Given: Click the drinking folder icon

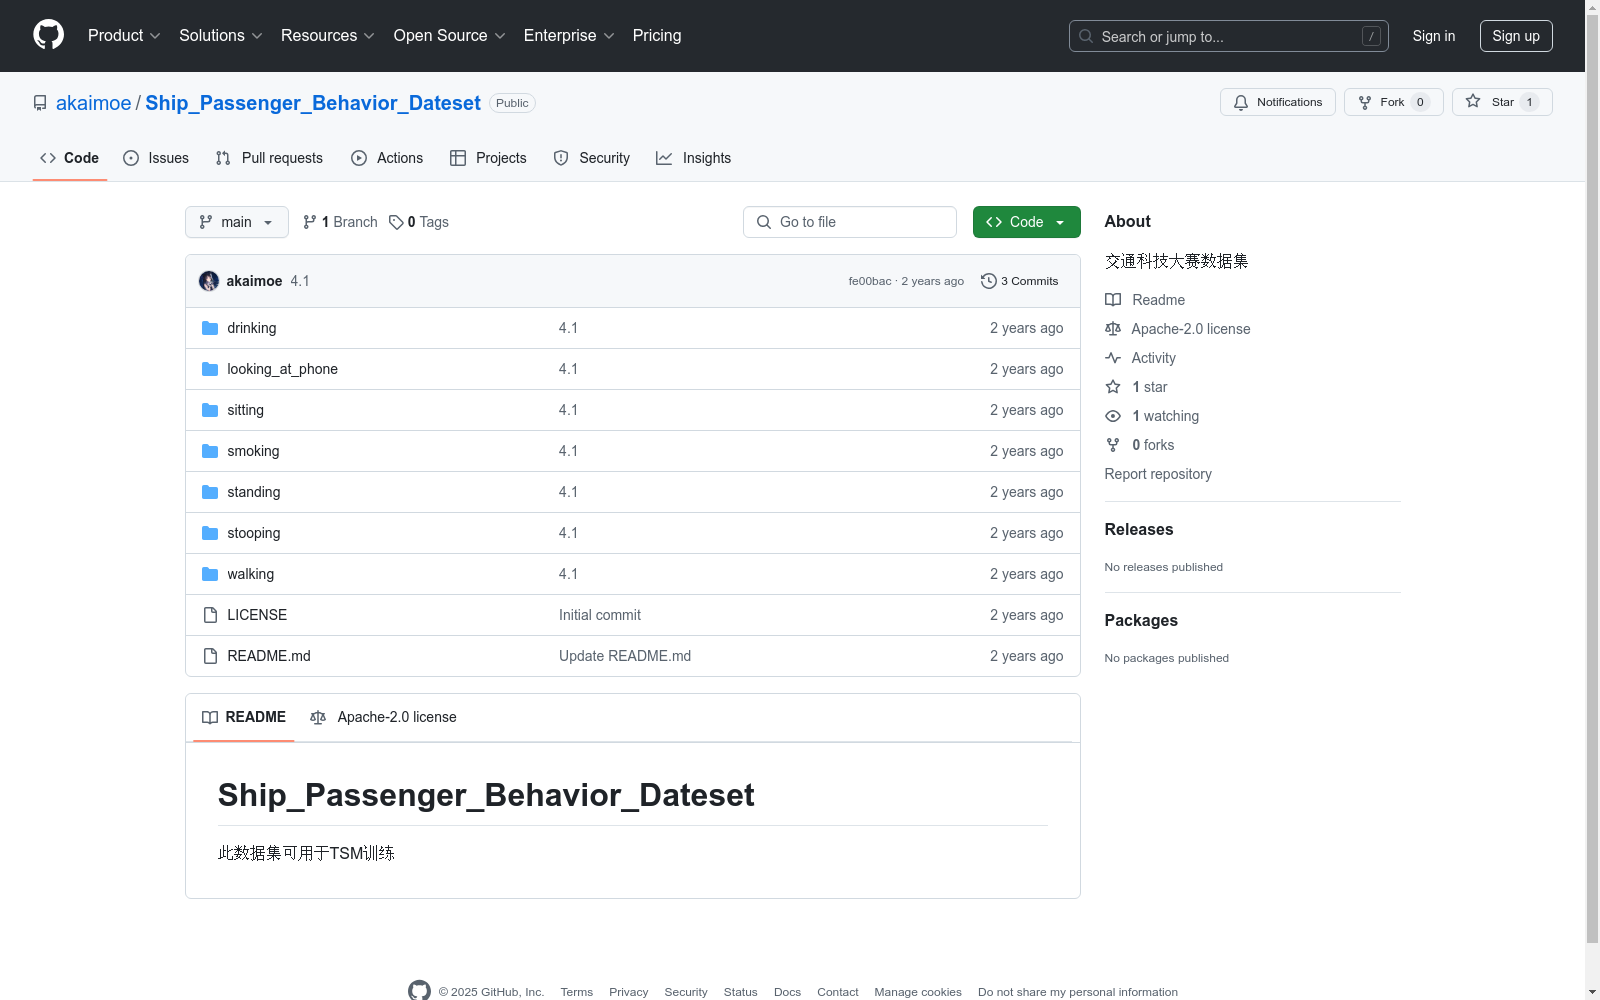Looking at the screenshot, I should pos(210,328).
